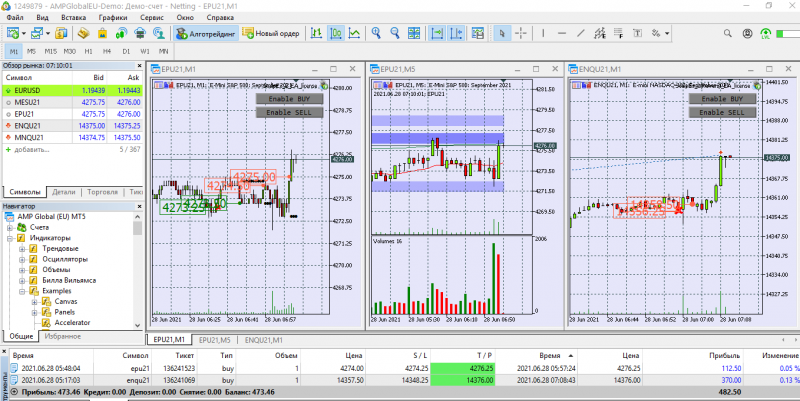Switch chart to line chart type

(354, 34)
